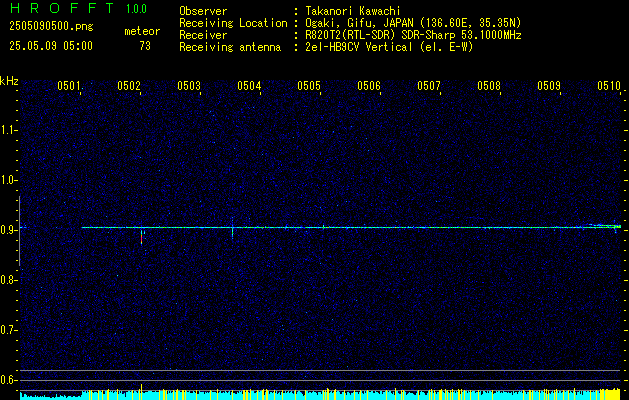Click the 0505 time marker
The height and width of the screenshot is (400, 629).
[x=309, y=85]
